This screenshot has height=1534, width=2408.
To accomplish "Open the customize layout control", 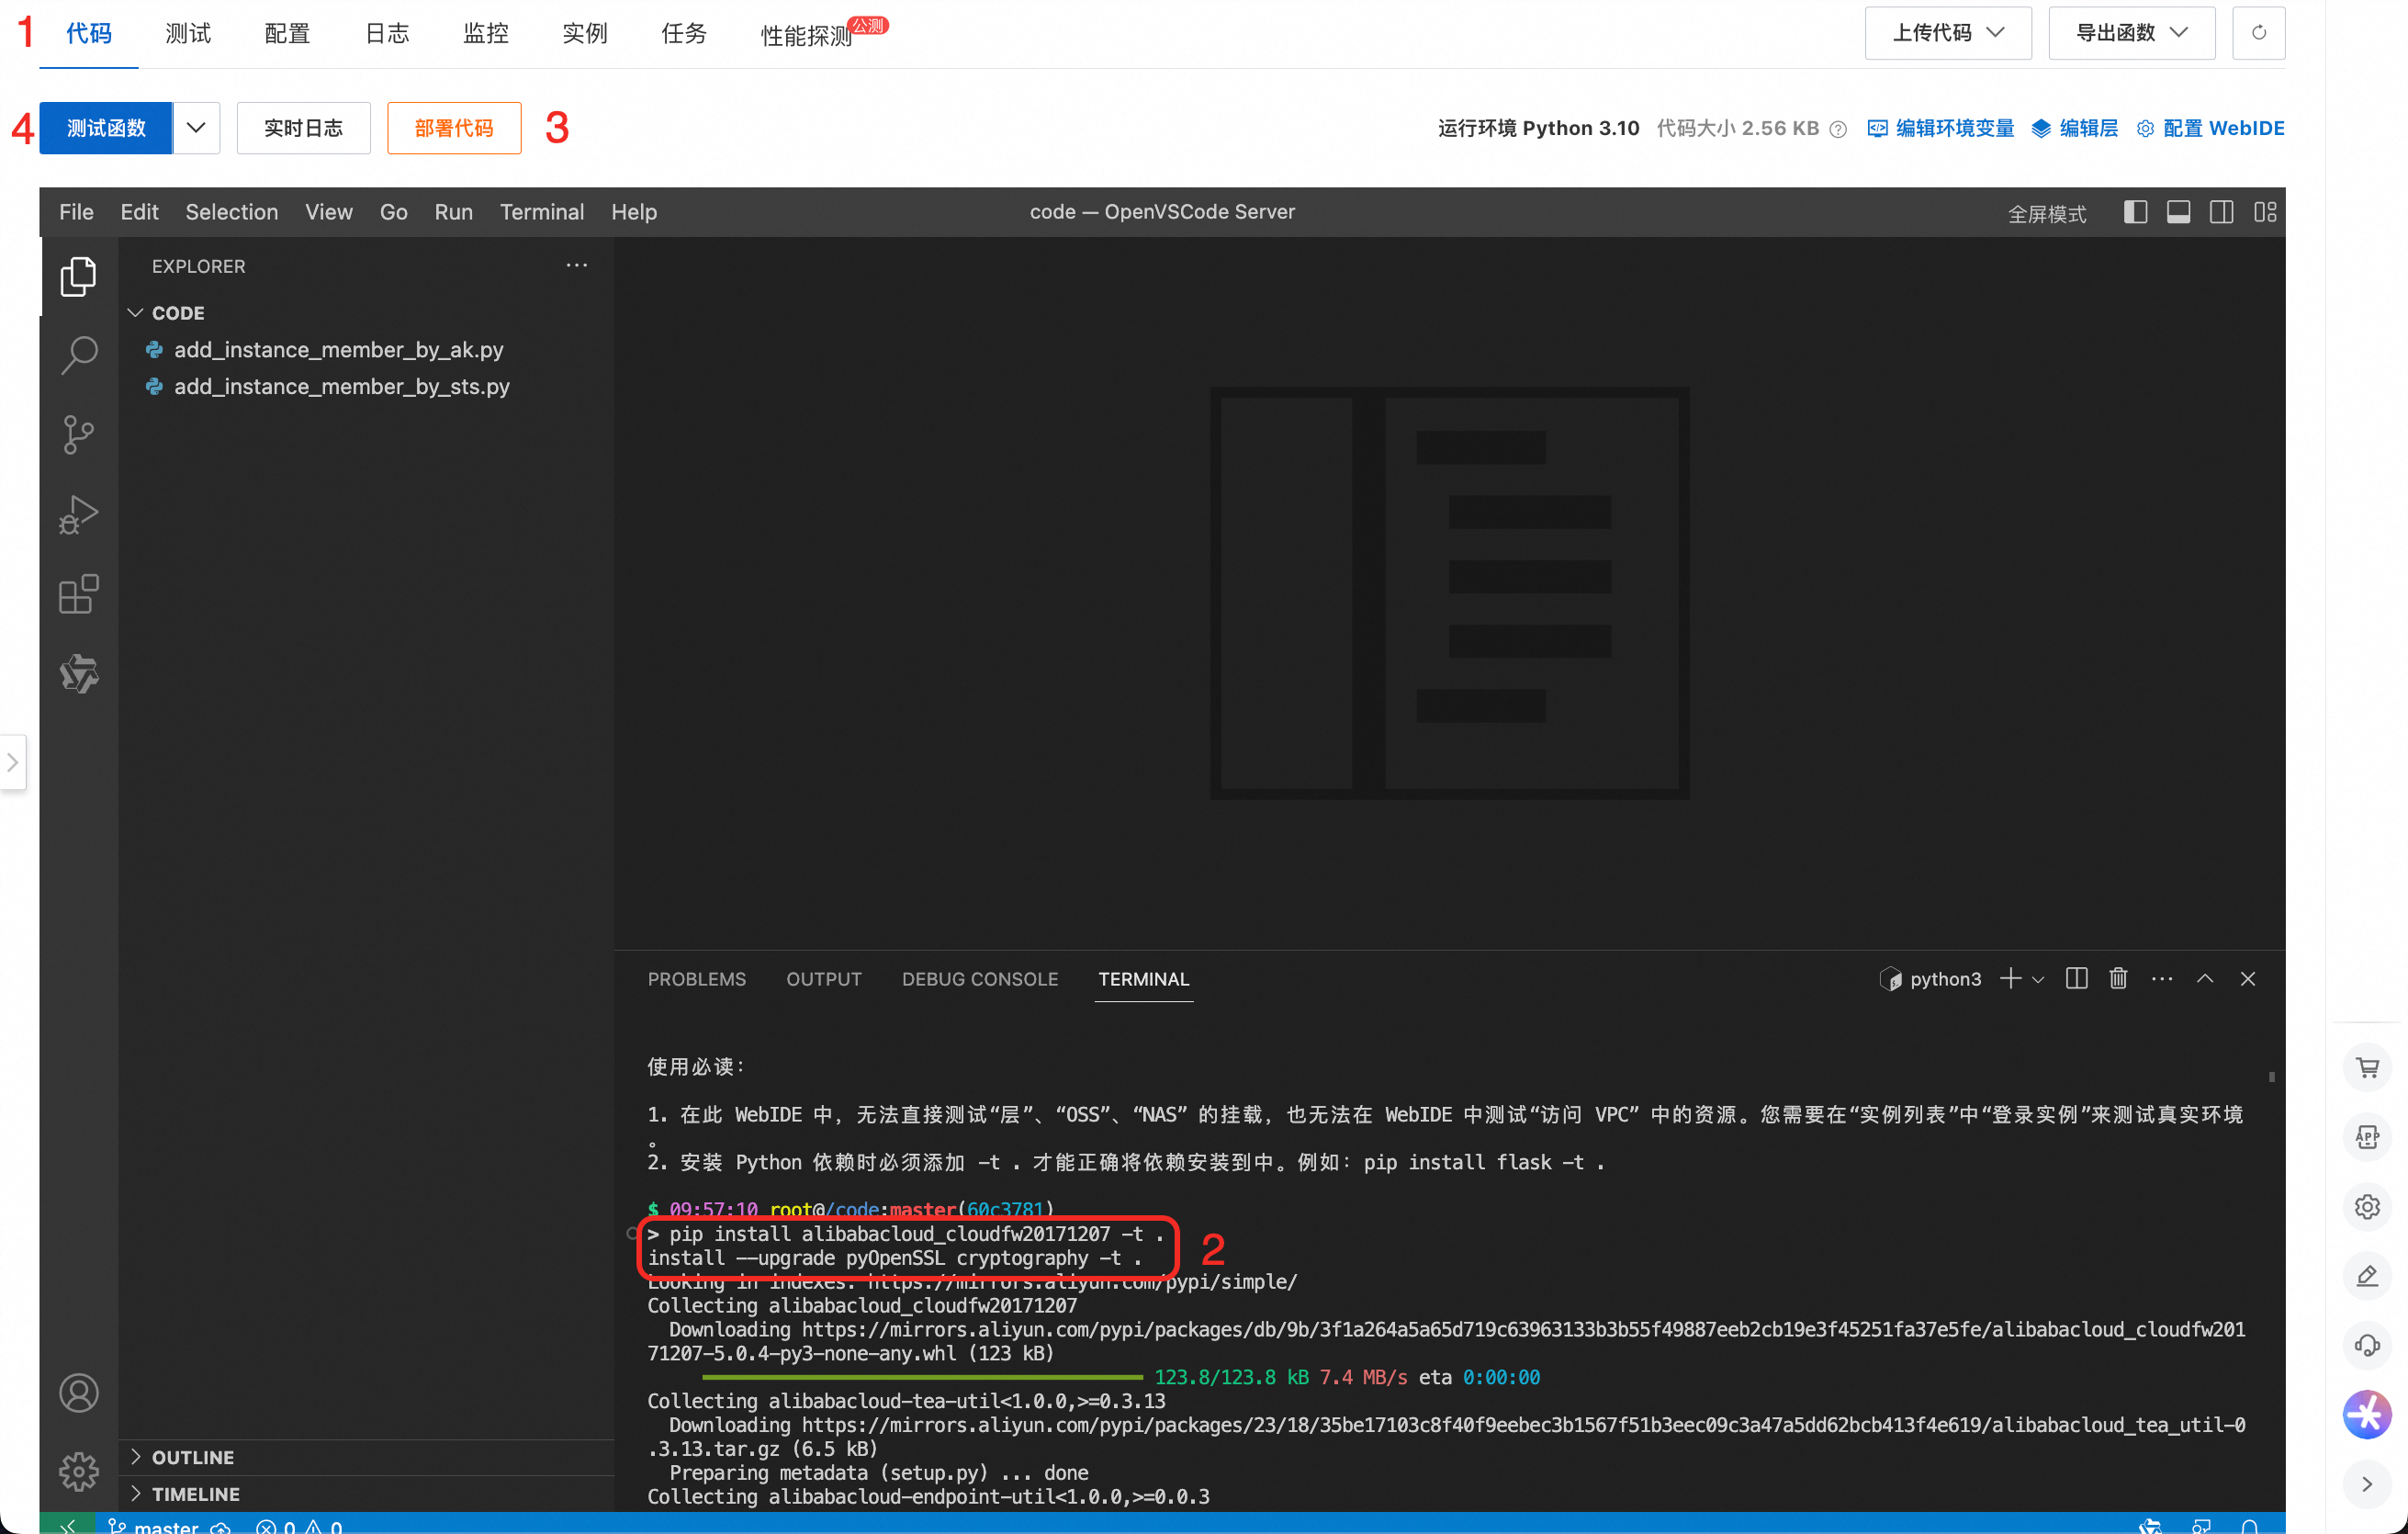I will coord(2264,212).
